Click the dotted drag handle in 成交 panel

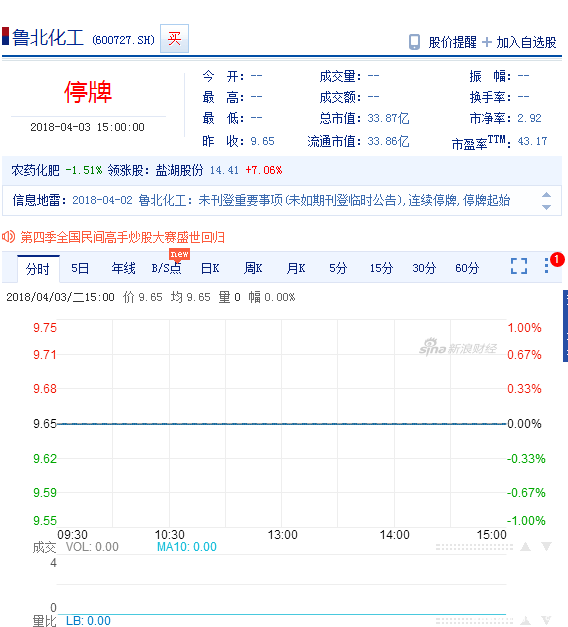click(x=474, y=547)
